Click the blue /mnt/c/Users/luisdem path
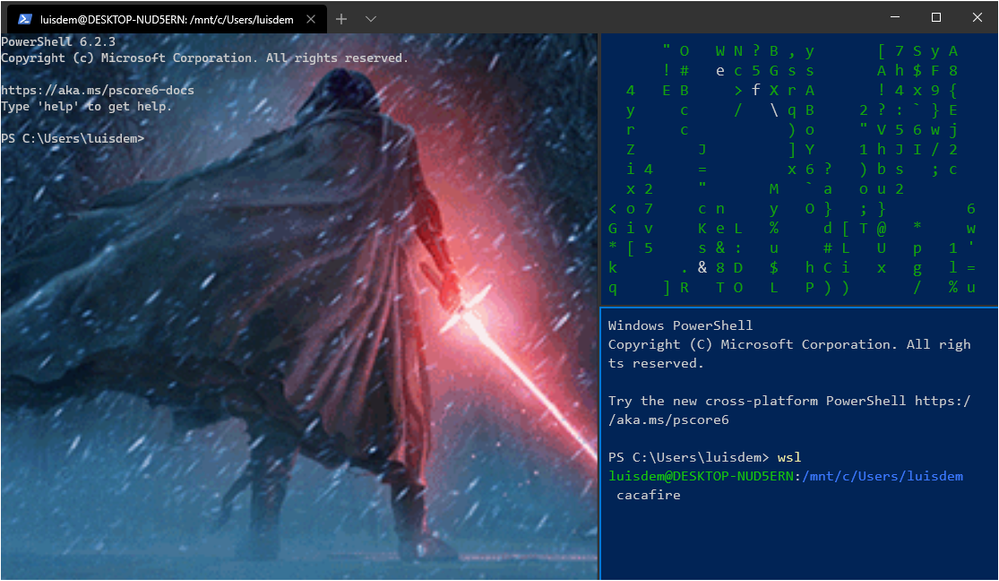The image size is (999, 581). pos(882,476)
